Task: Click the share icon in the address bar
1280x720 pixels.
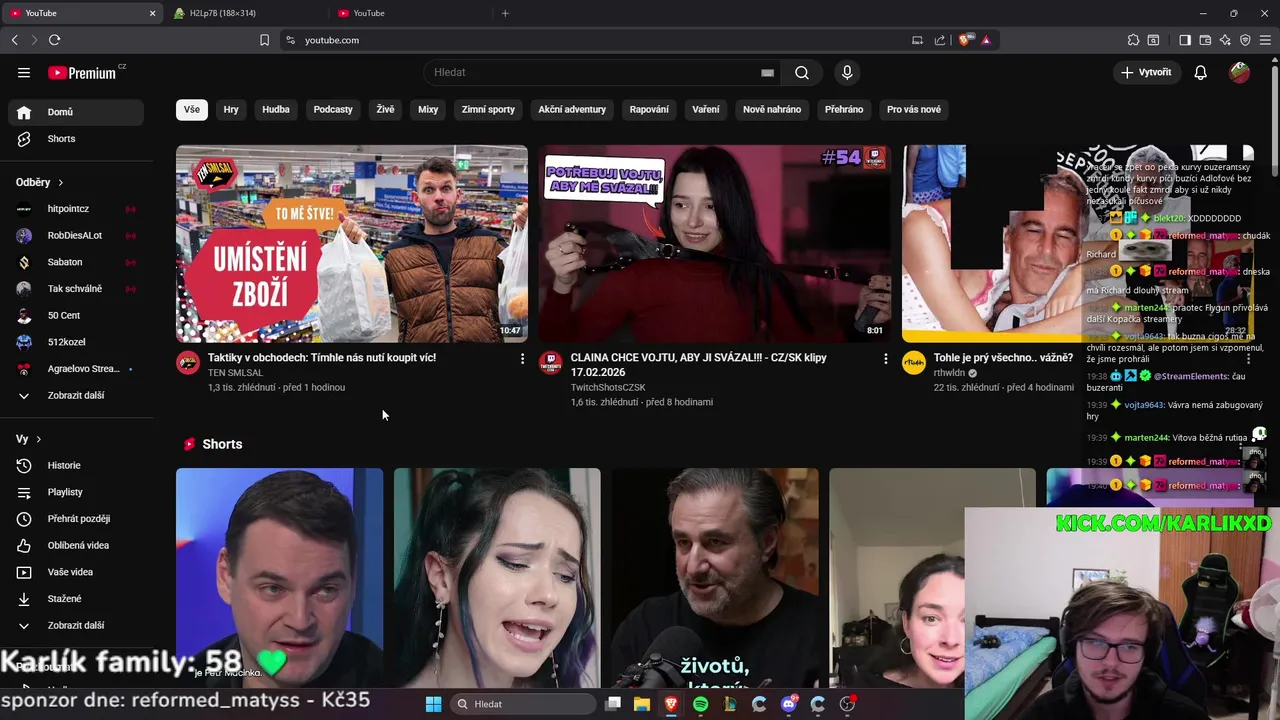Action: point(940,40)
